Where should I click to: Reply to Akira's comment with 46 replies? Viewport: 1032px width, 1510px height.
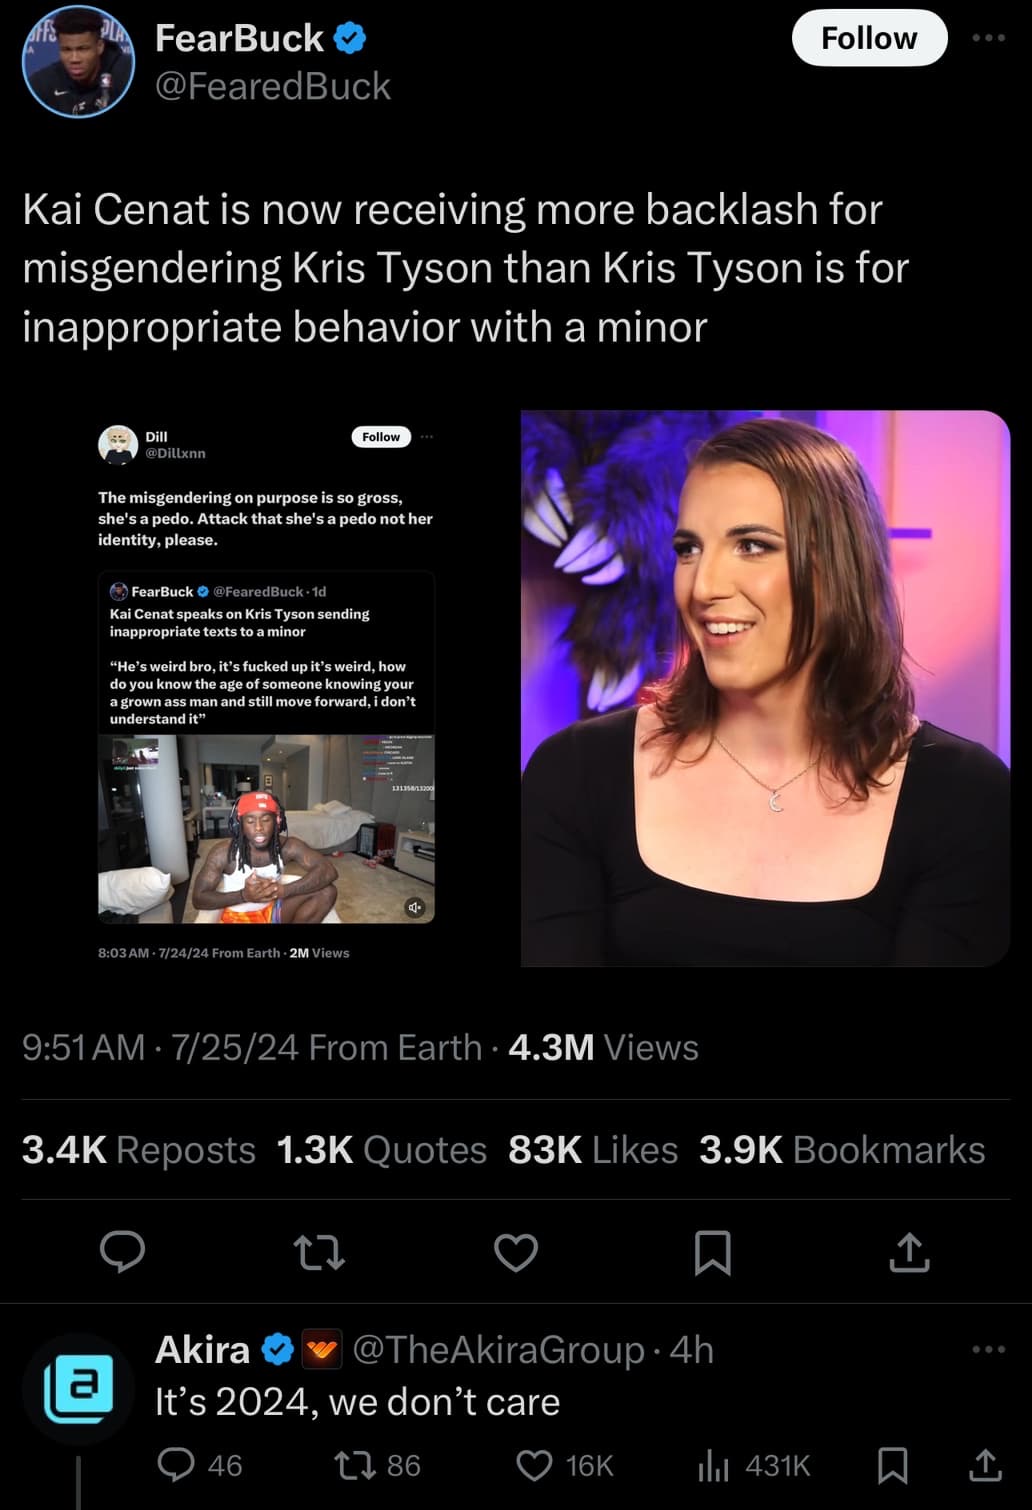coord(200,1465)
